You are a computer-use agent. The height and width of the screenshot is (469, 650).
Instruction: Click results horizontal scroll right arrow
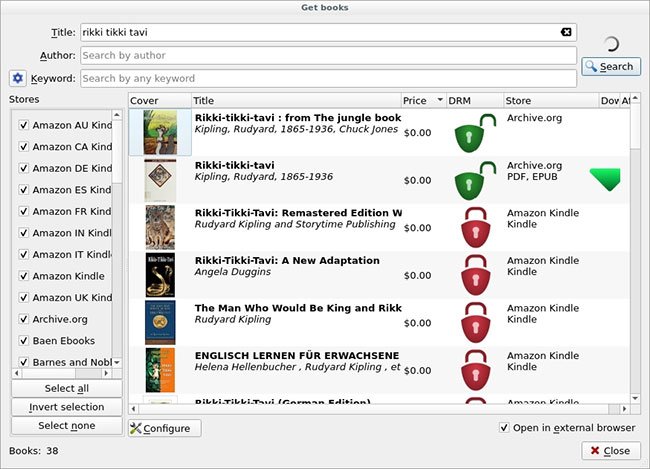pos(624,408)
